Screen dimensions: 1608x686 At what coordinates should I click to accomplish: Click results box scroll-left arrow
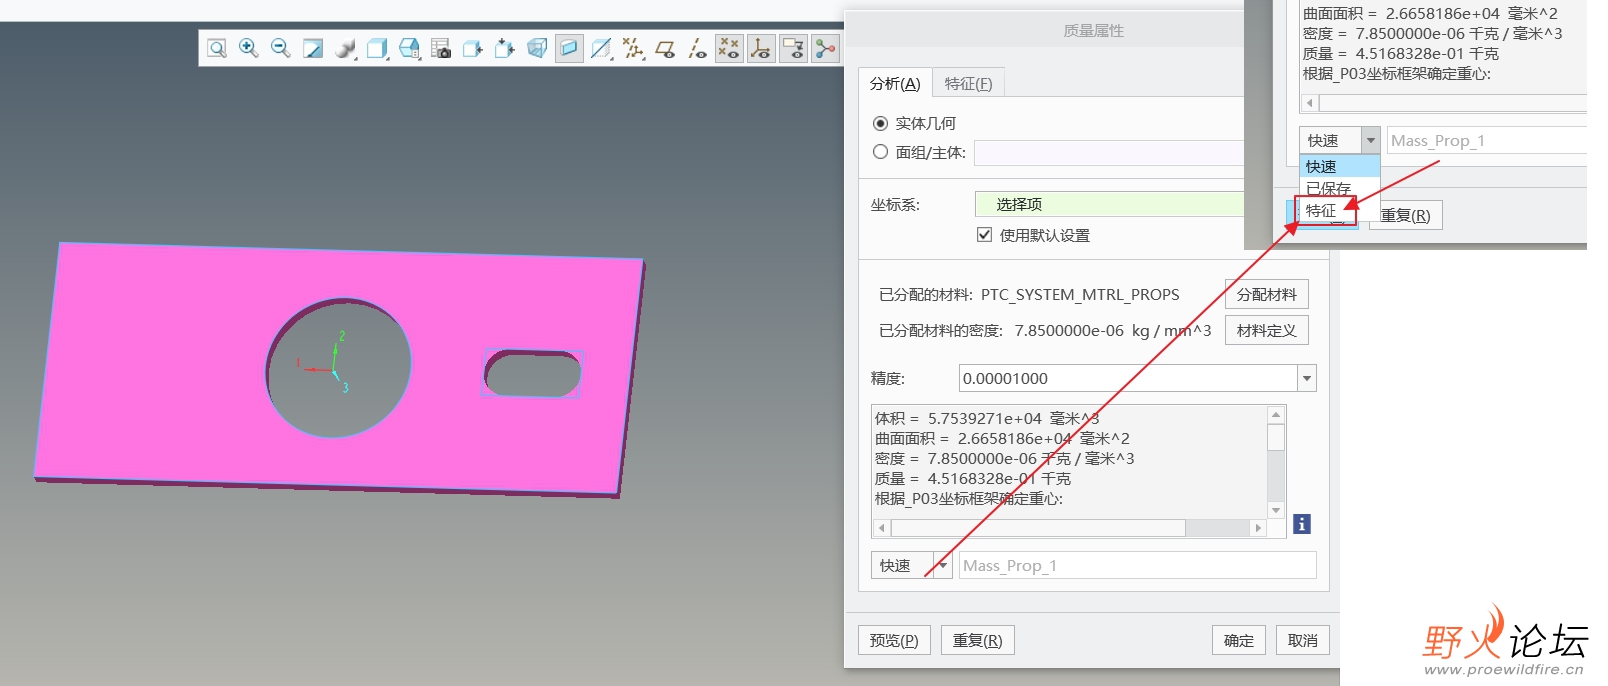881,528
